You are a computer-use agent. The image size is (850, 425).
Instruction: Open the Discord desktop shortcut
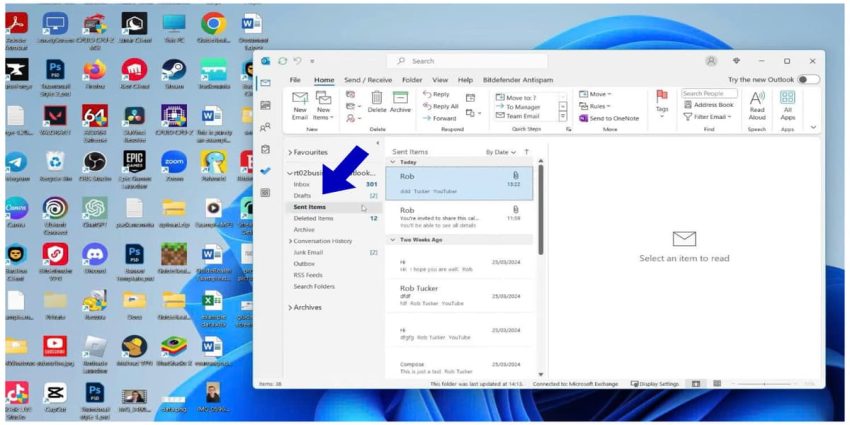pos(94,258)
